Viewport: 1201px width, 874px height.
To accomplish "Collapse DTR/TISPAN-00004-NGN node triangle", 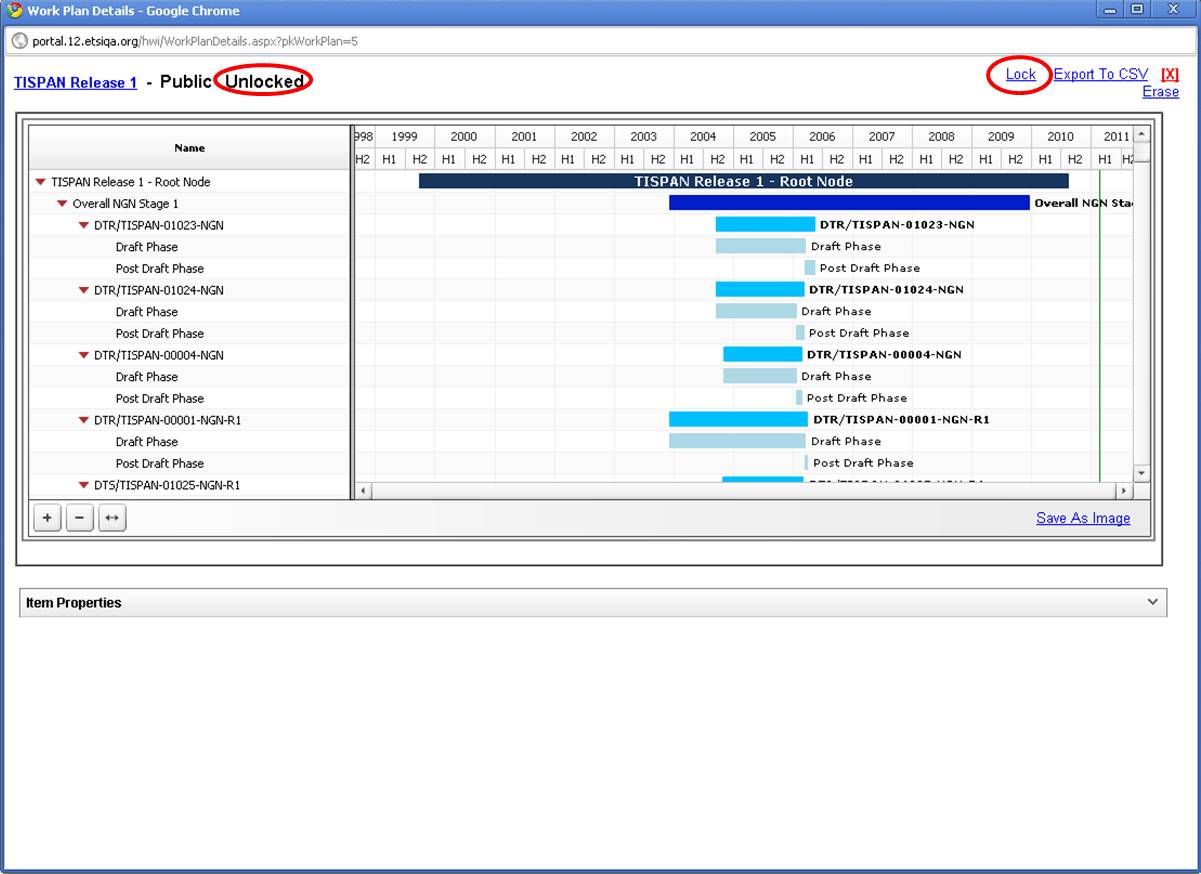I will pyautogui.click(x=84, y=356).
